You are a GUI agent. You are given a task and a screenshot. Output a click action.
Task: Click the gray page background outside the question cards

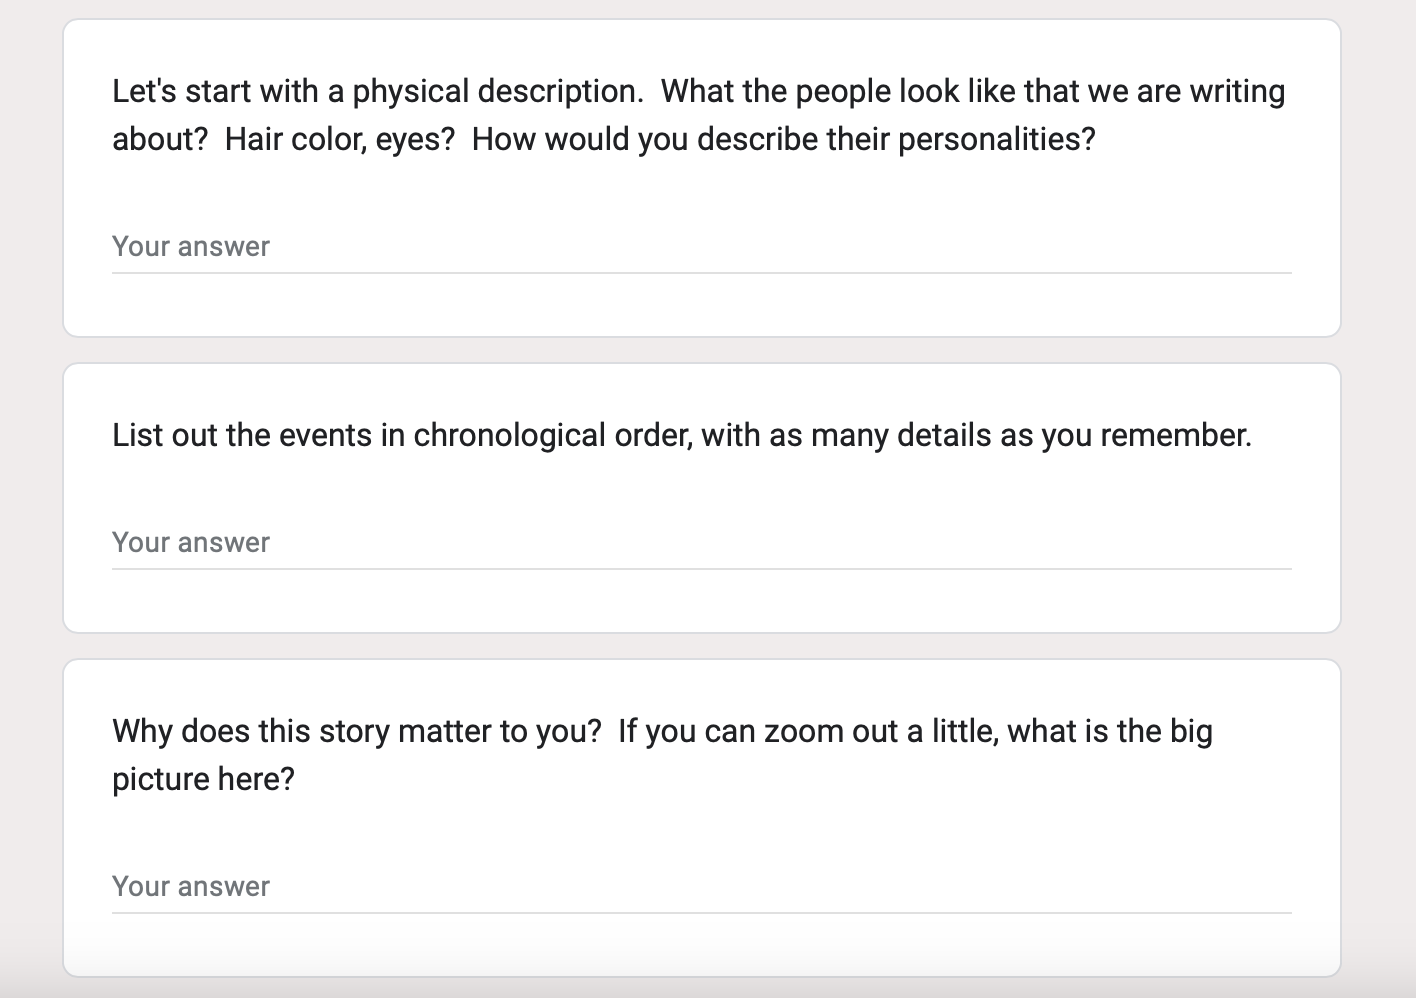[30, 500]
